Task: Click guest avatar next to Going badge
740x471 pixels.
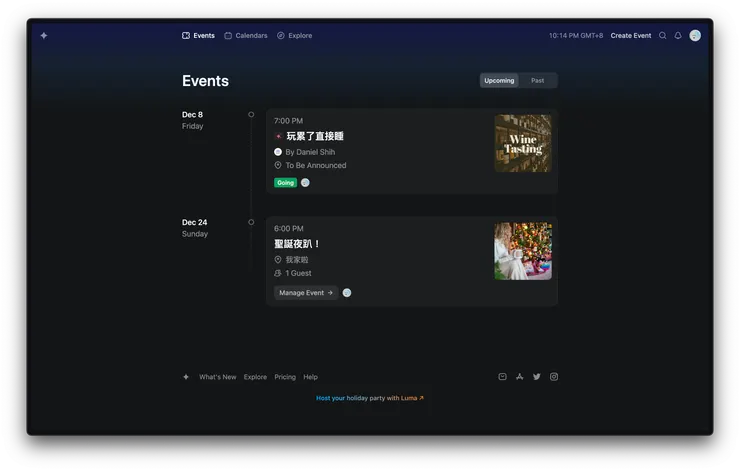Action: pyautogui.click(x=305, y=183)
